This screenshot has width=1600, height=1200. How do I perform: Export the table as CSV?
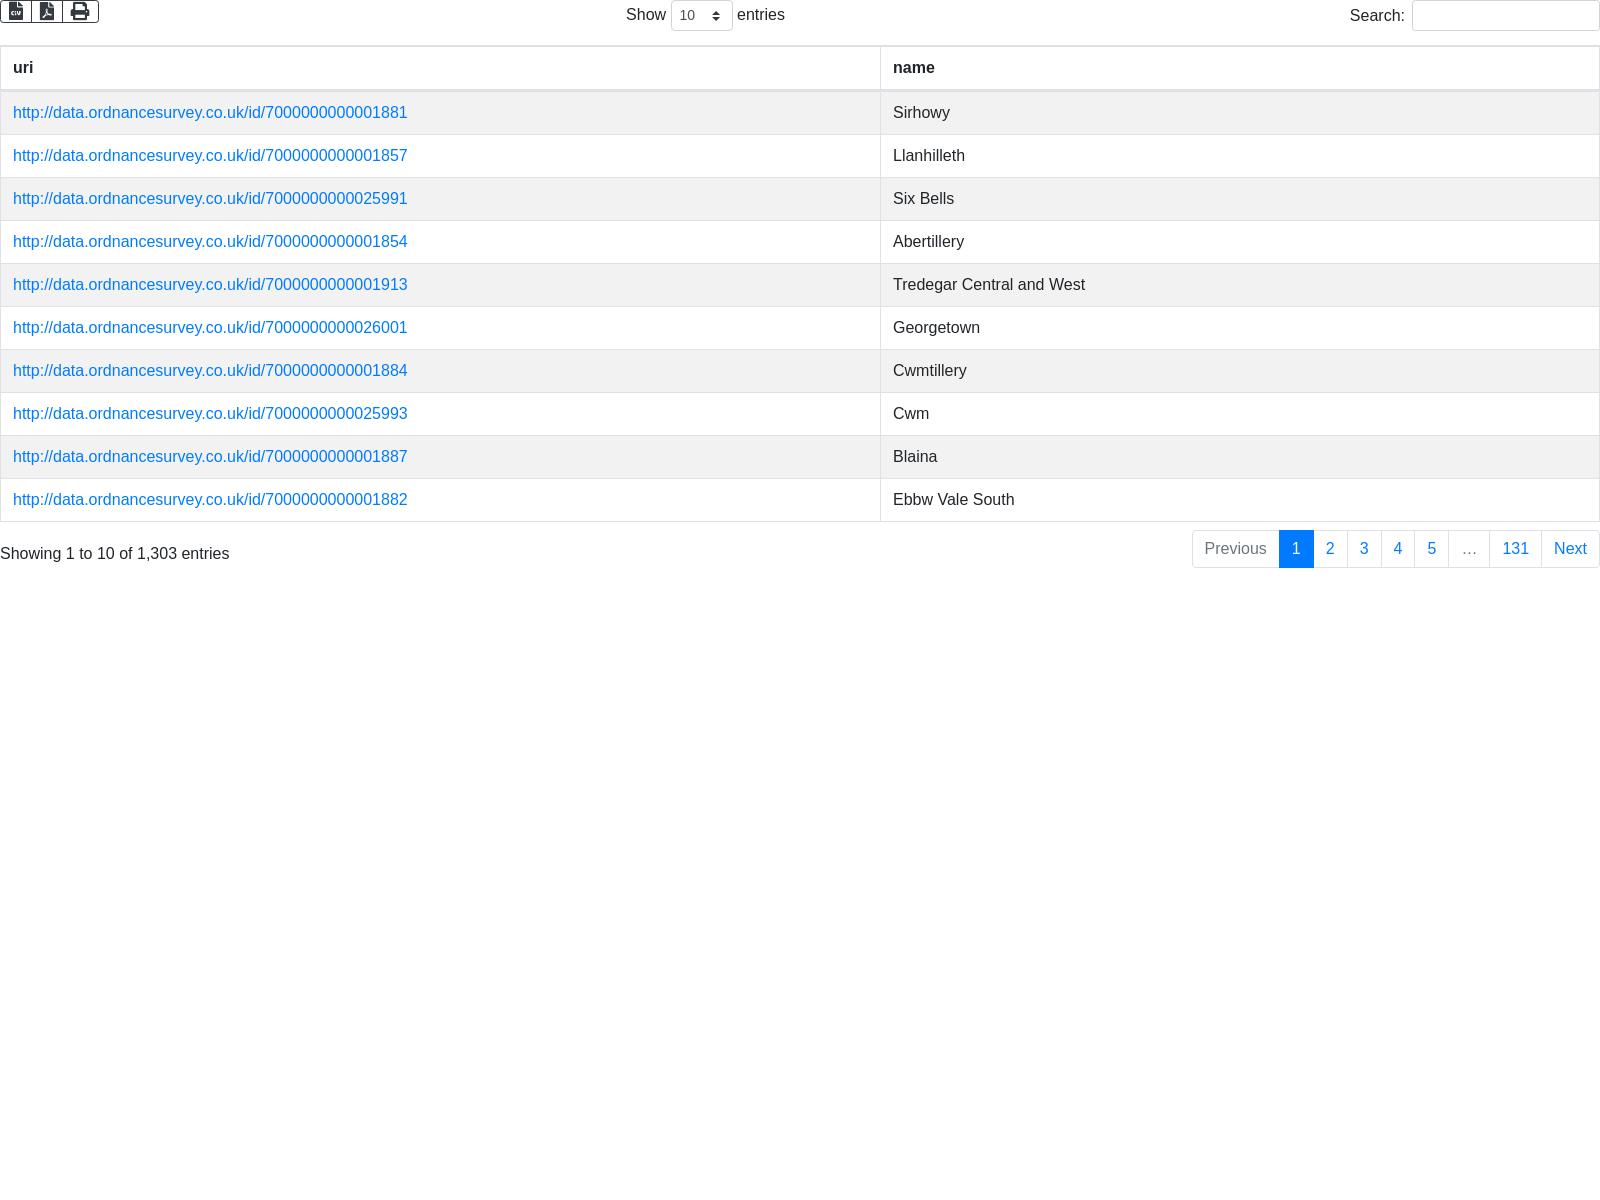coord(16,11)
